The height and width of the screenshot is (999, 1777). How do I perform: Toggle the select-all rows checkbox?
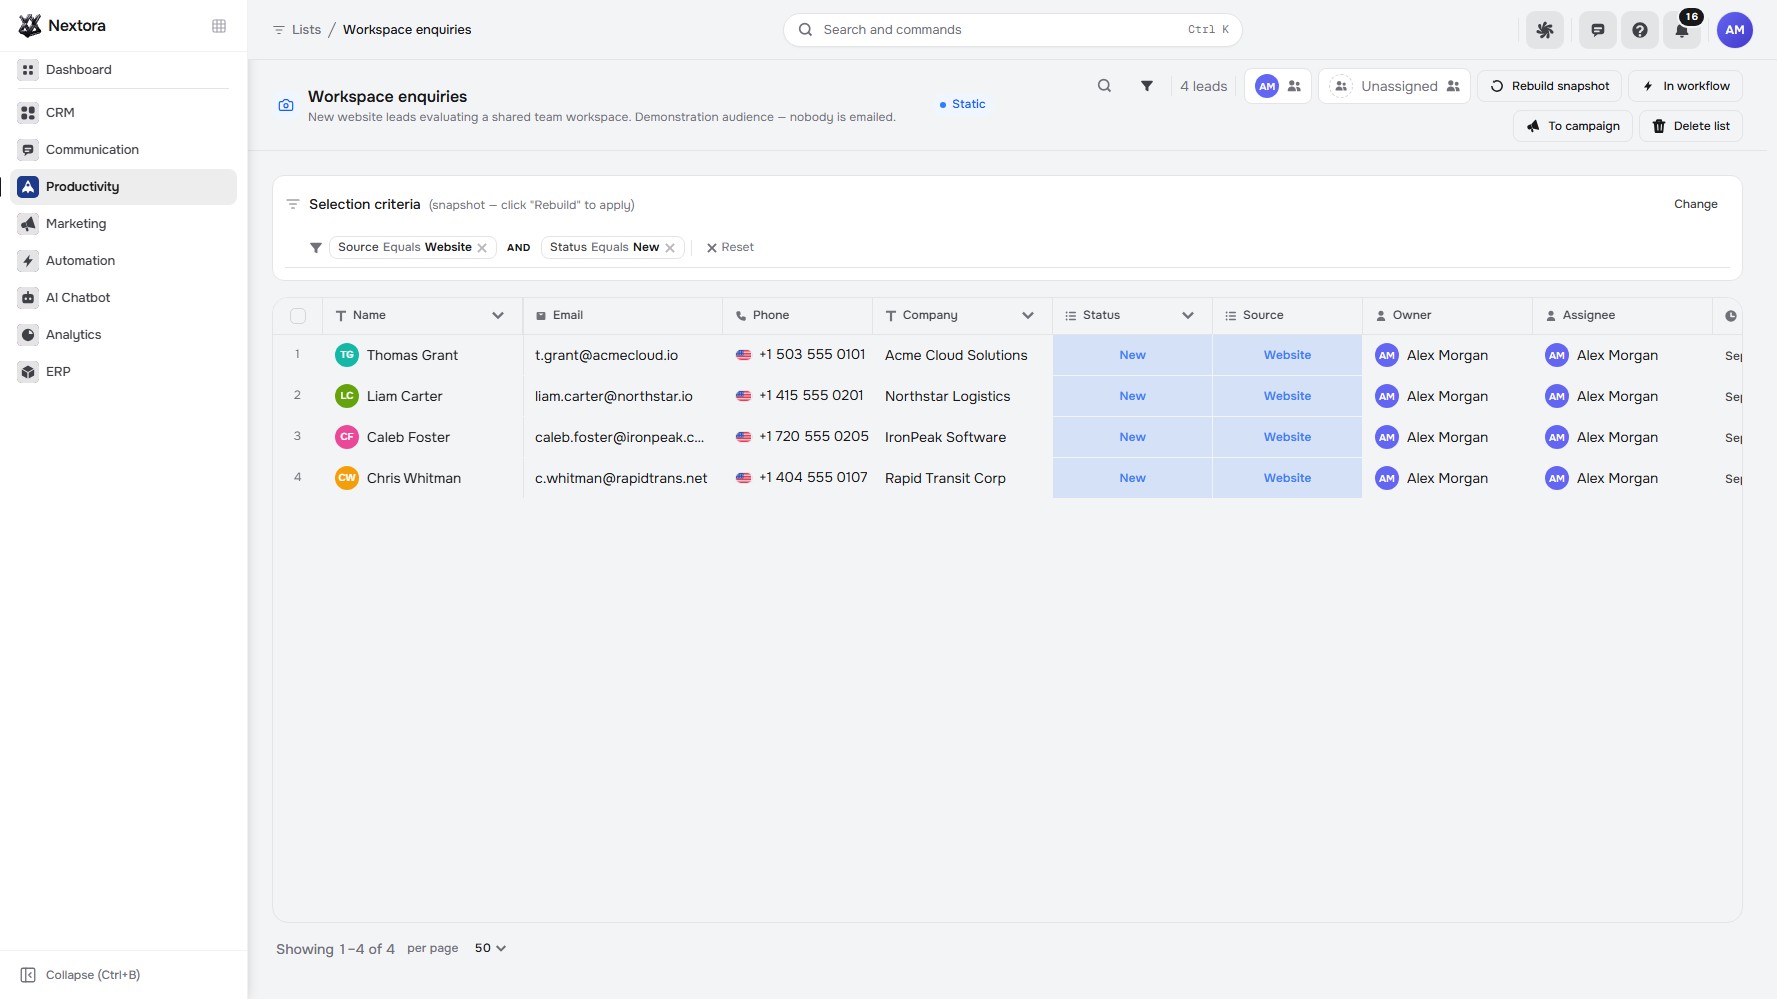tap(298, 316)
